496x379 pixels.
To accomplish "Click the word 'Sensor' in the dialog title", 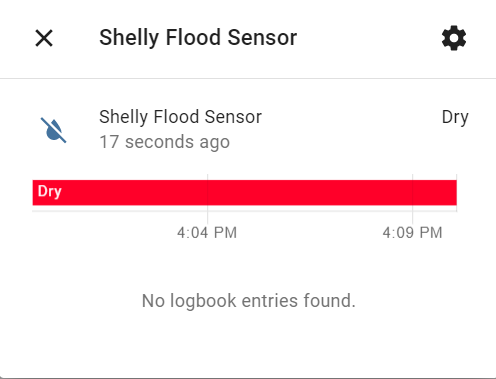I will (262, 37).
